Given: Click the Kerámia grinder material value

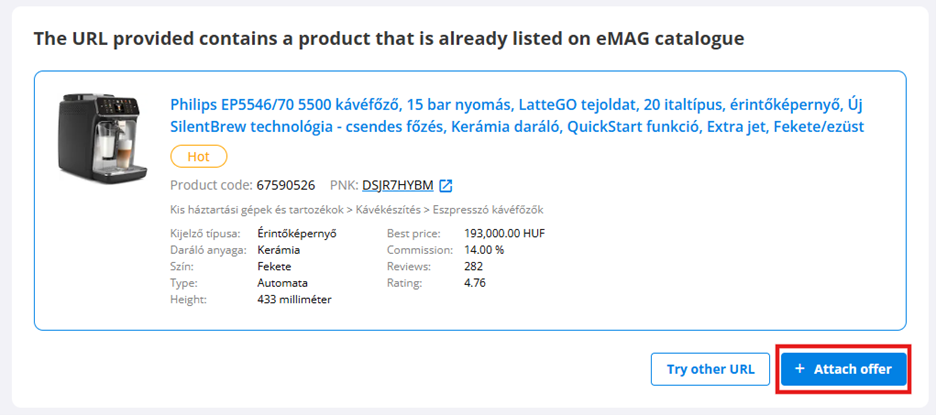Looking at the screenshot, I should tap(279, 250).
